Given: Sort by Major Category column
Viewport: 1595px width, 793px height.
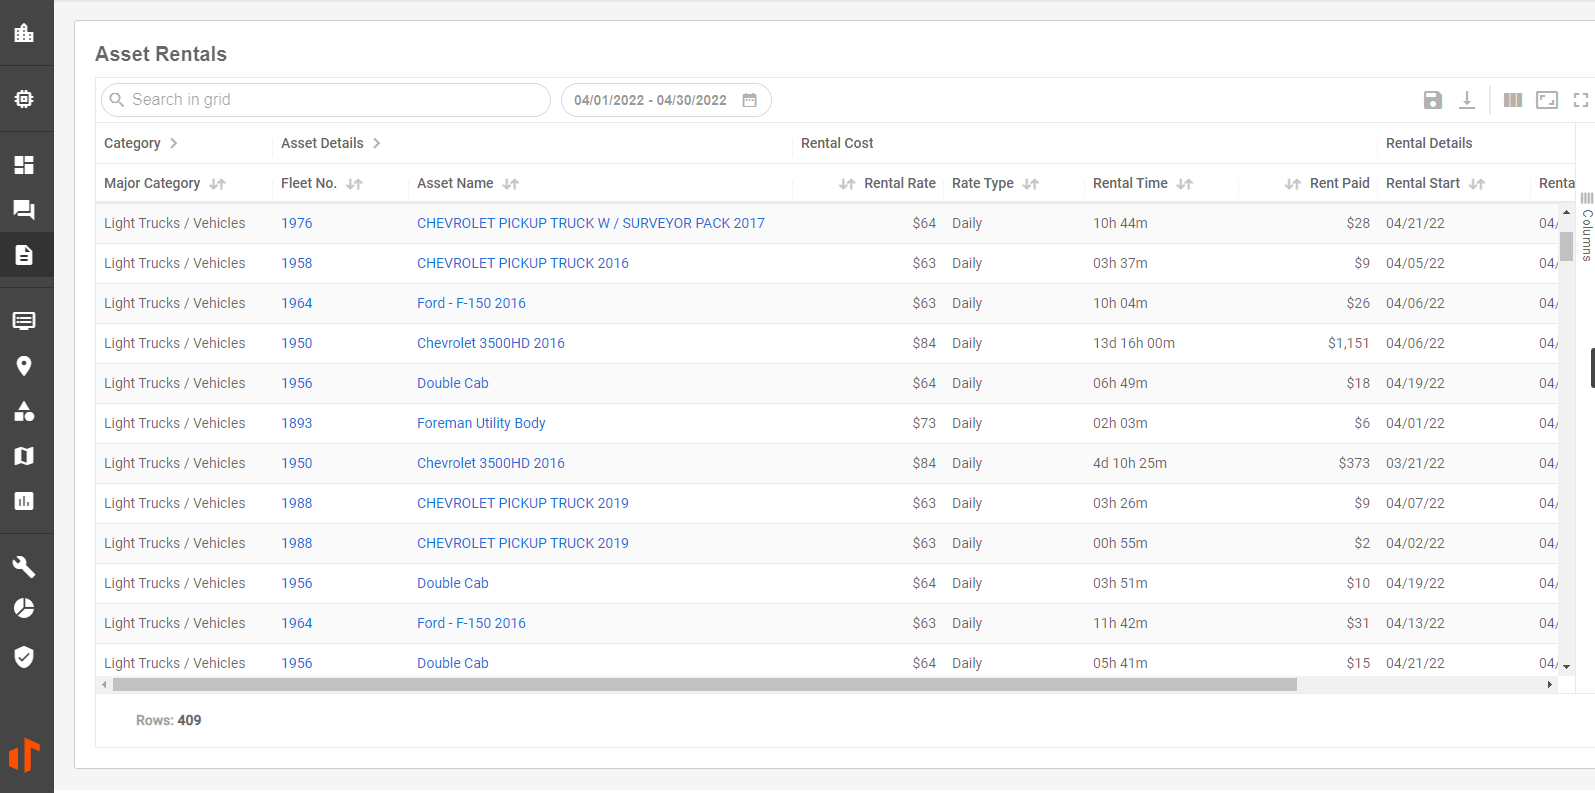Looking at the screenshot, I should tap(217, 184).
